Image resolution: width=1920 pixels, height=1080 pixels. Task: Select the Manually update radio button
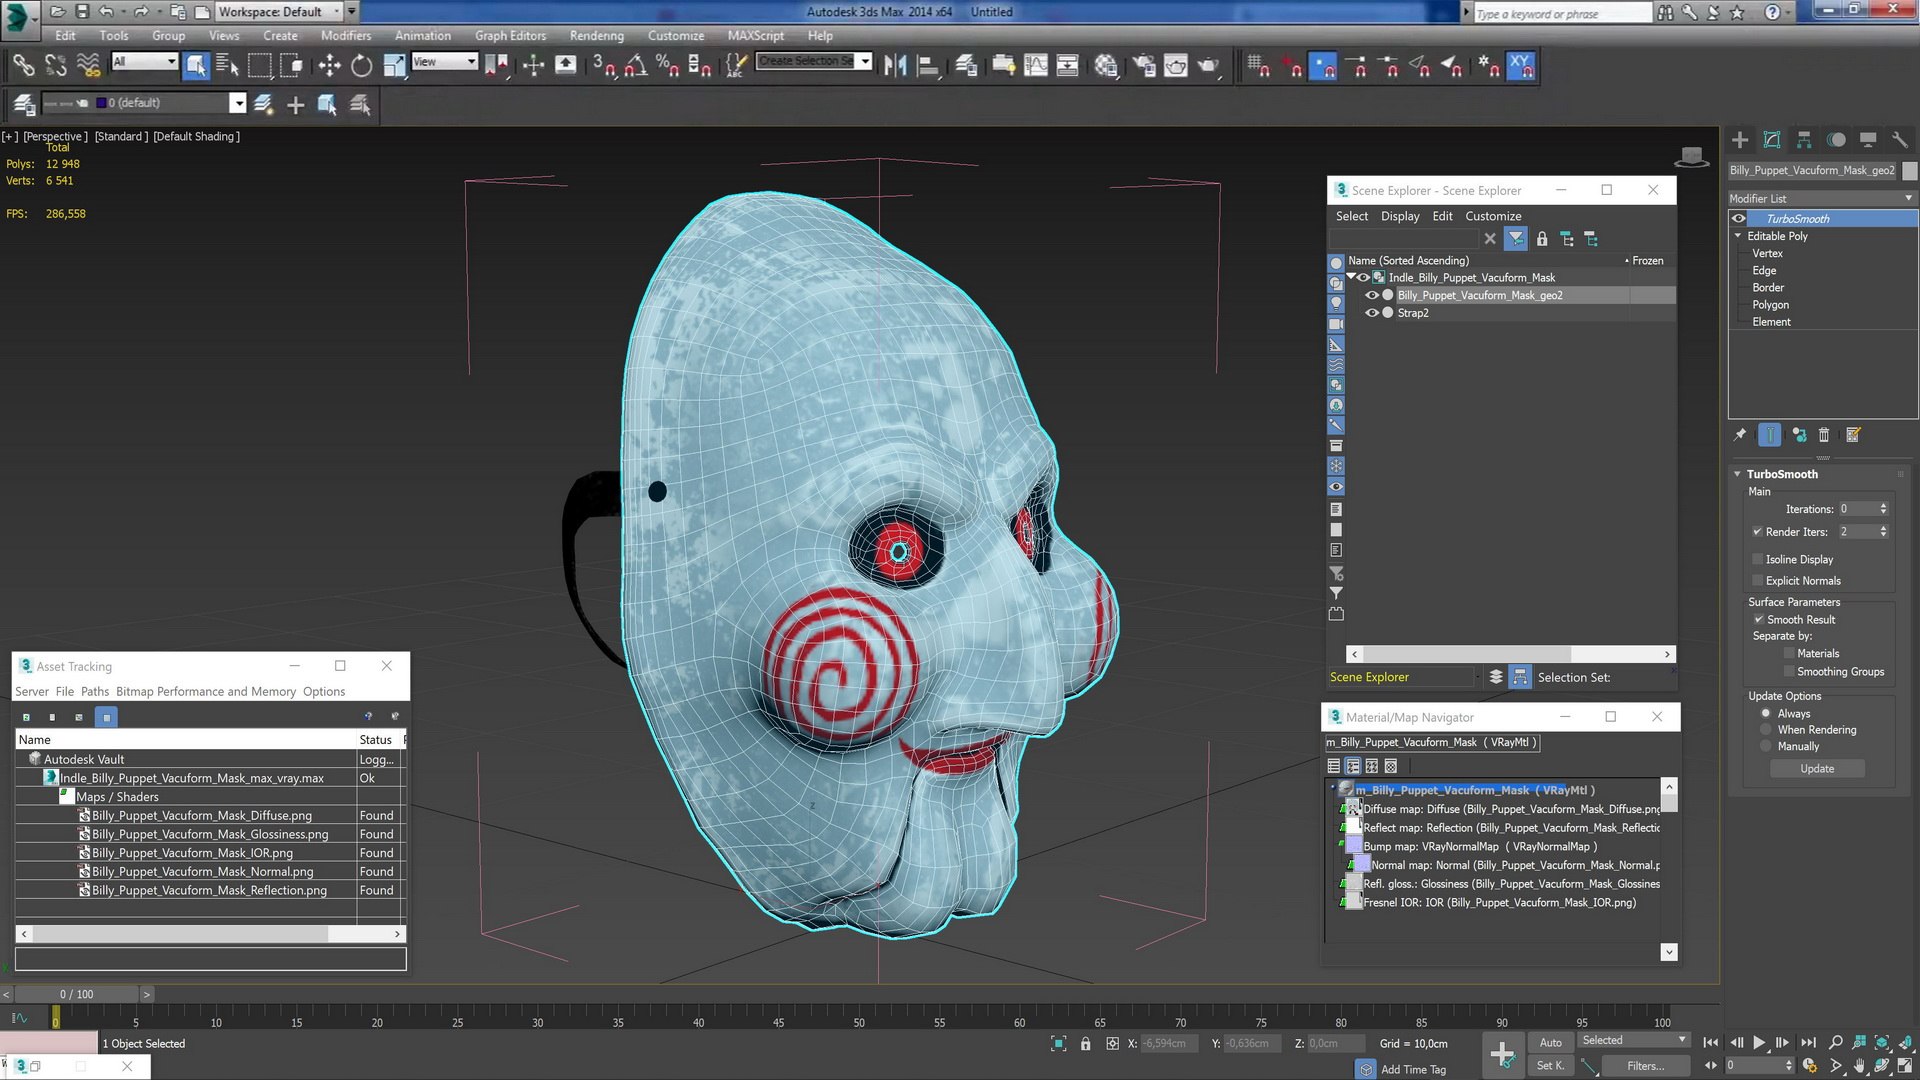coord(1766,747)
